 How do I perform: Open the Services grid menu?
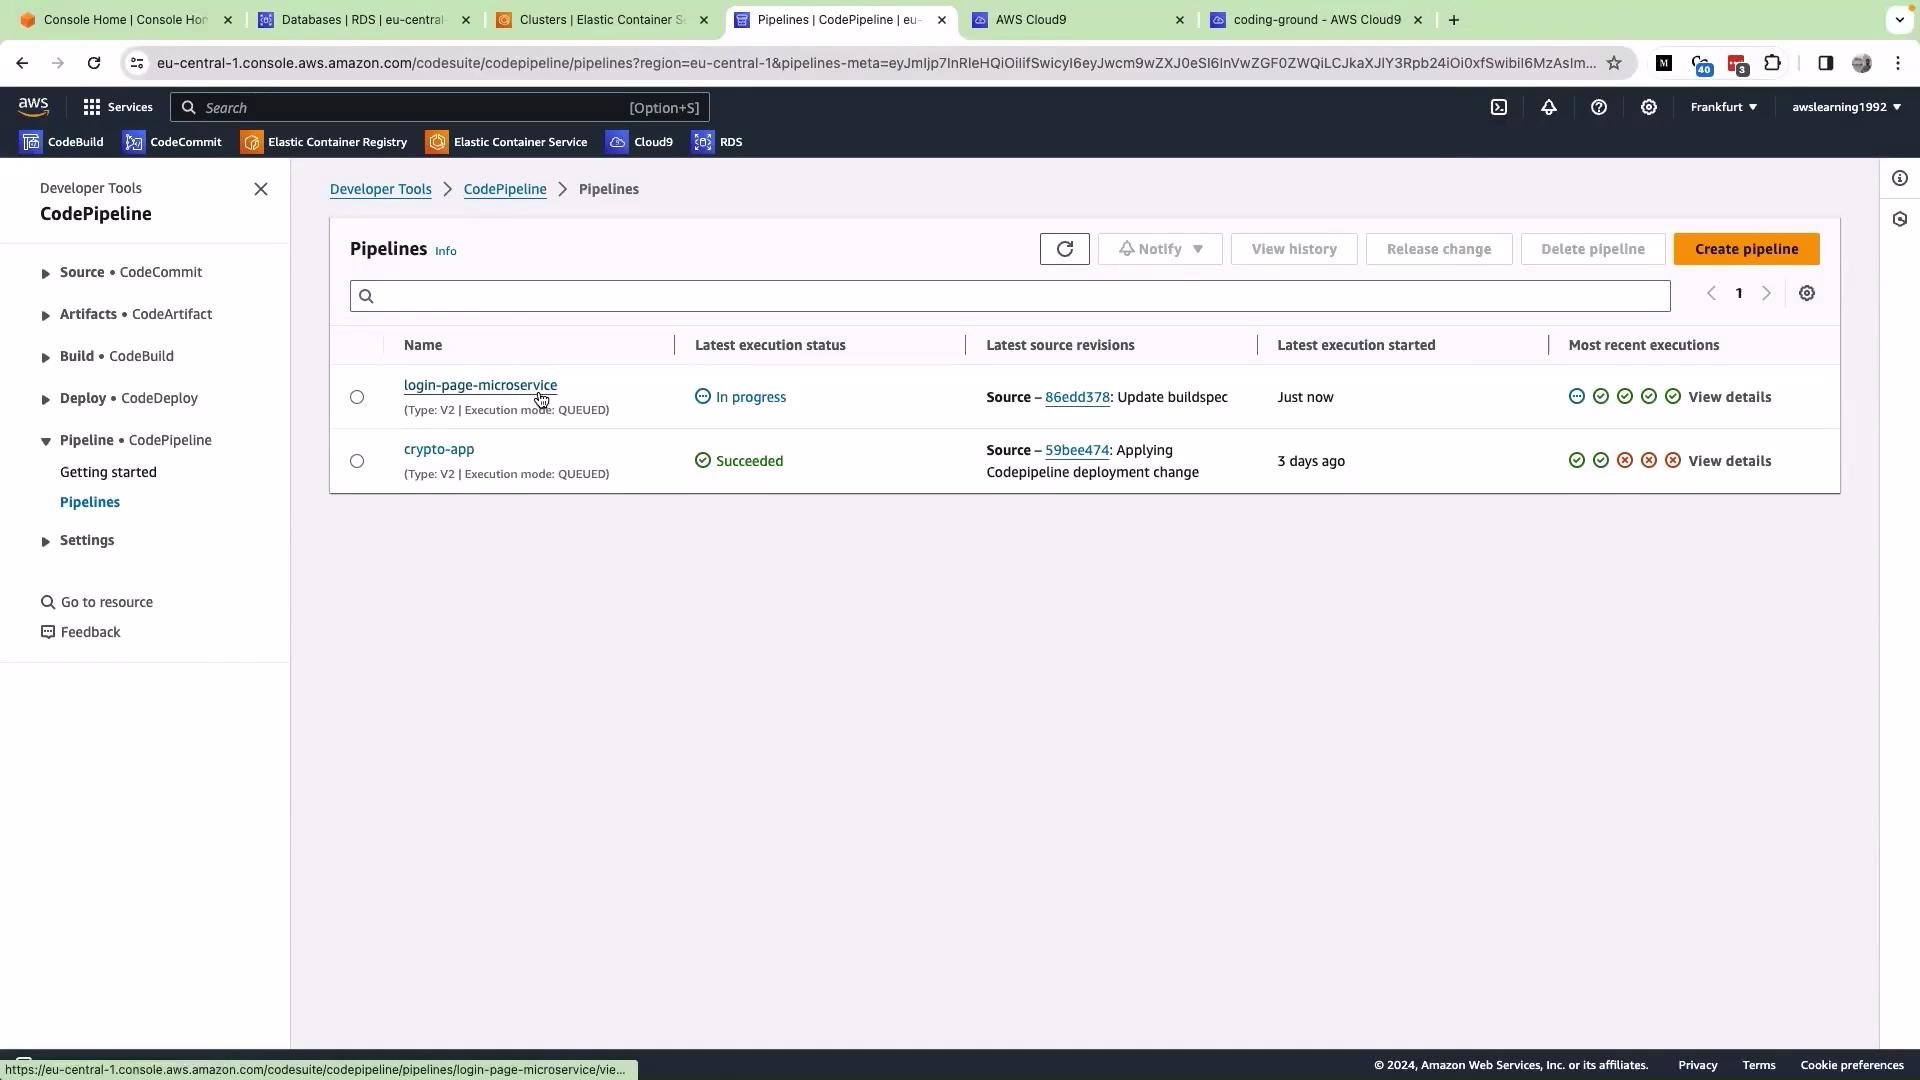[118, 107]
